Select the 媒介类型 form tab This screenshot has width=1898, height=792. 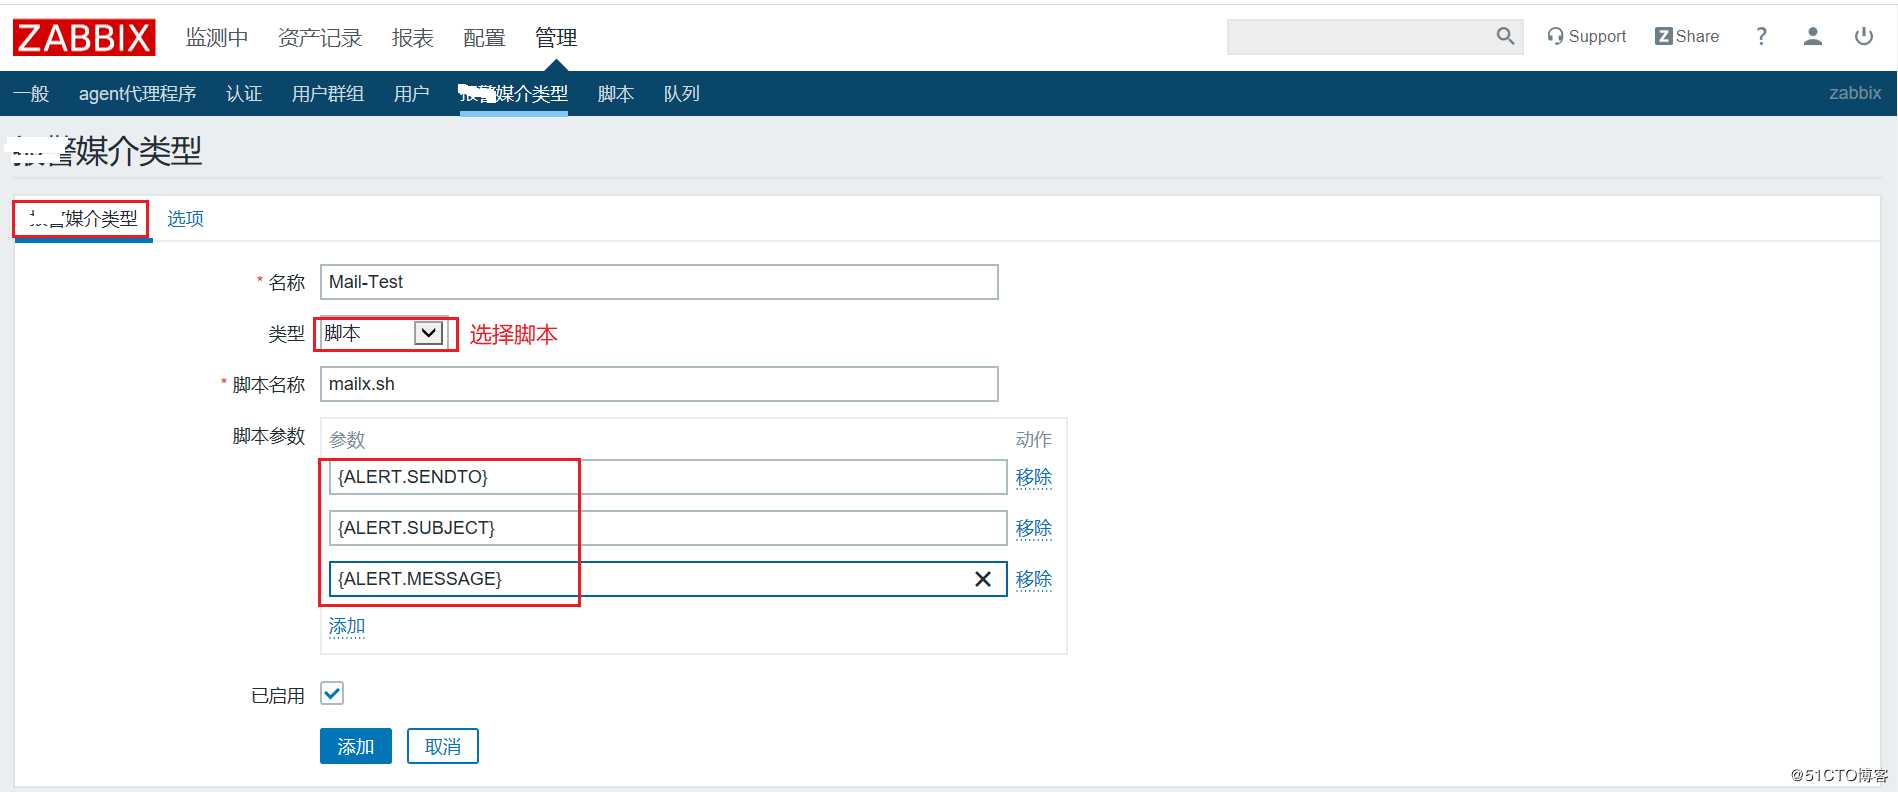82,219
